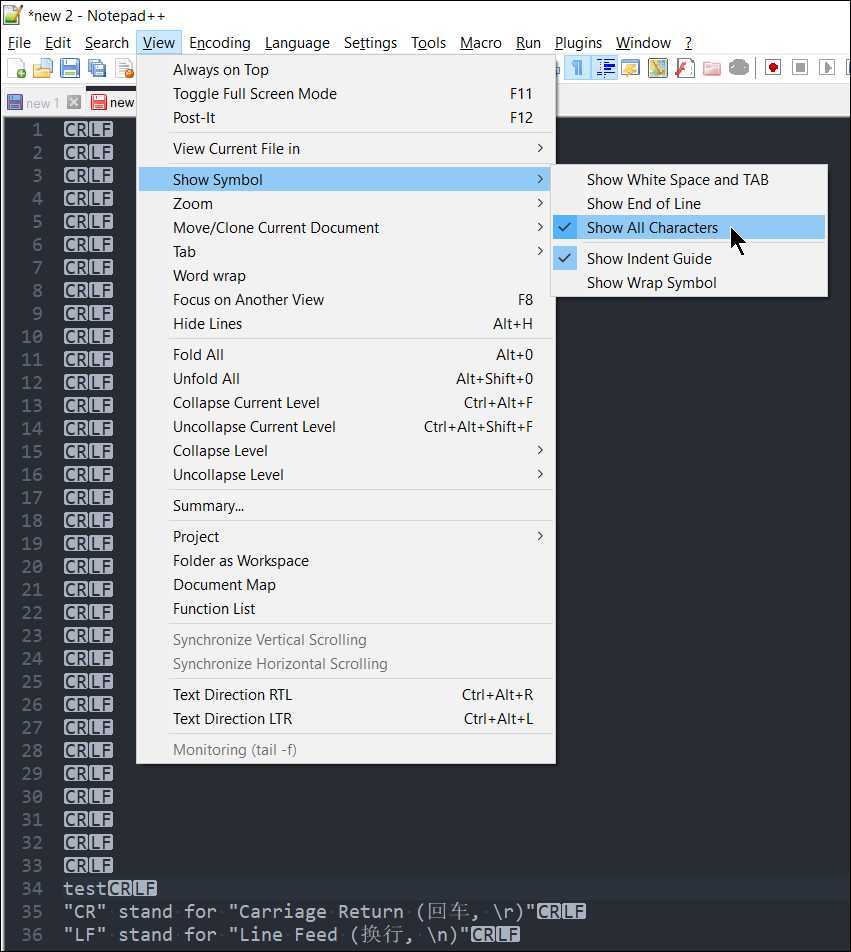
Task: Expand the Project submenu
Action: 346,537
